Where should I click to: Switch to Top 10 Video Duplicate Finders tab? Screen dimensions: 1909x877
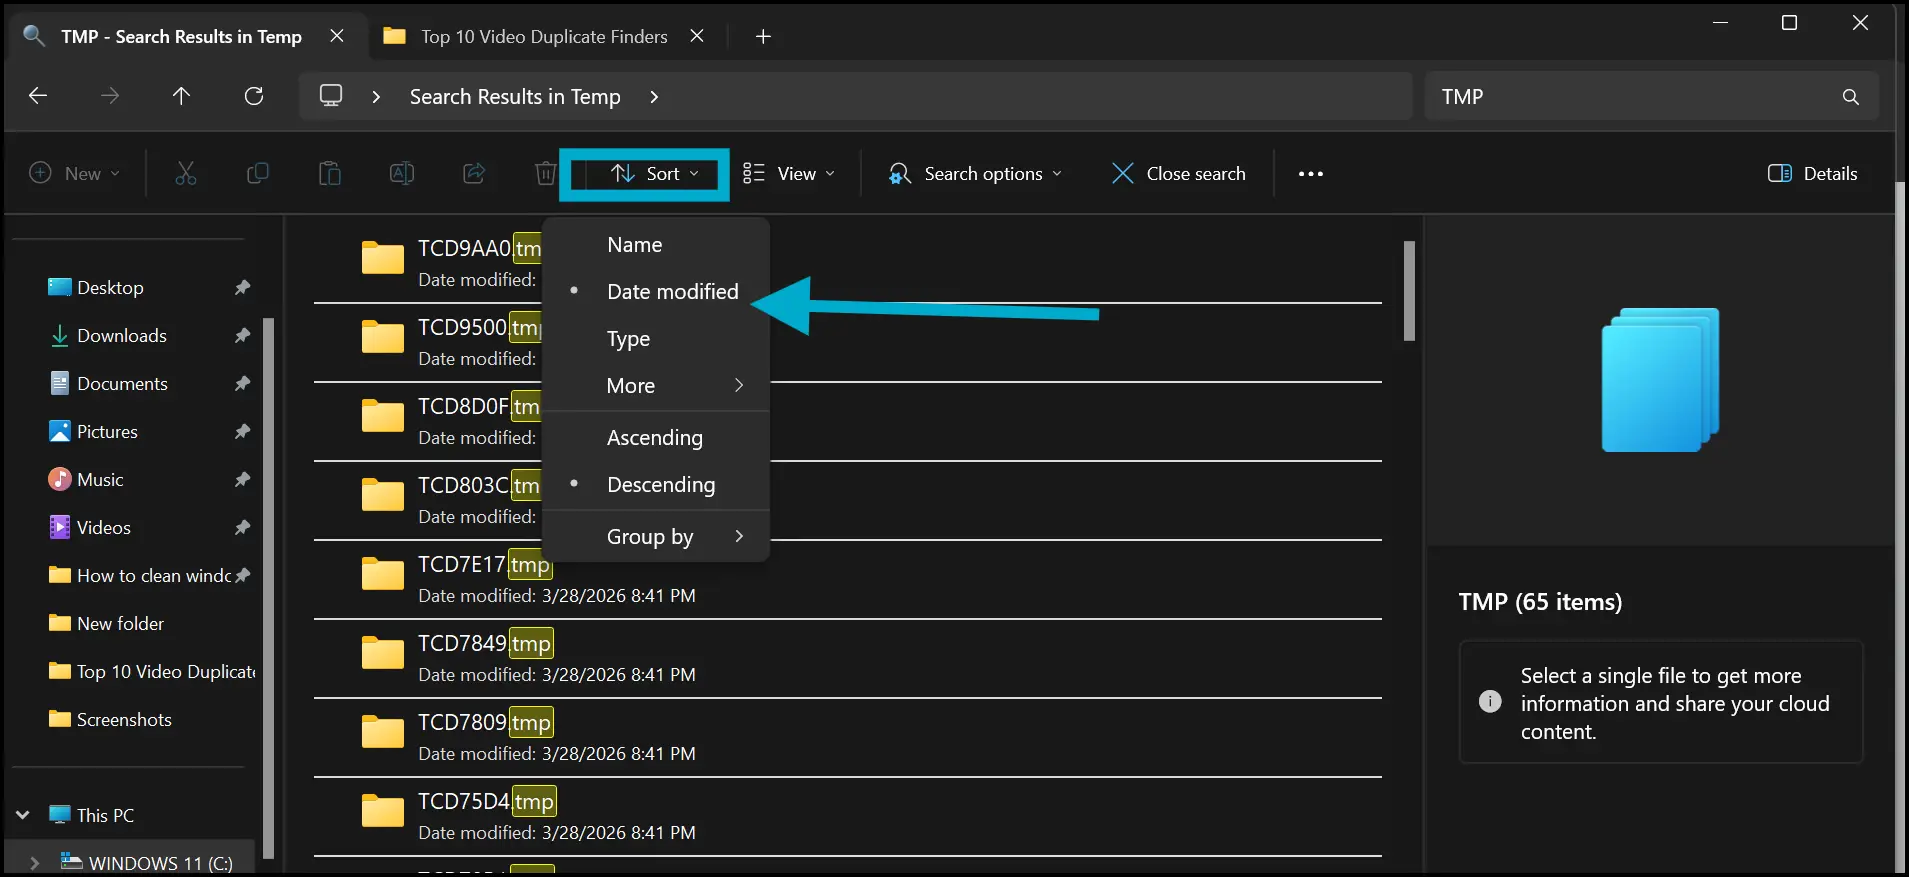click(x=544, y=37)
